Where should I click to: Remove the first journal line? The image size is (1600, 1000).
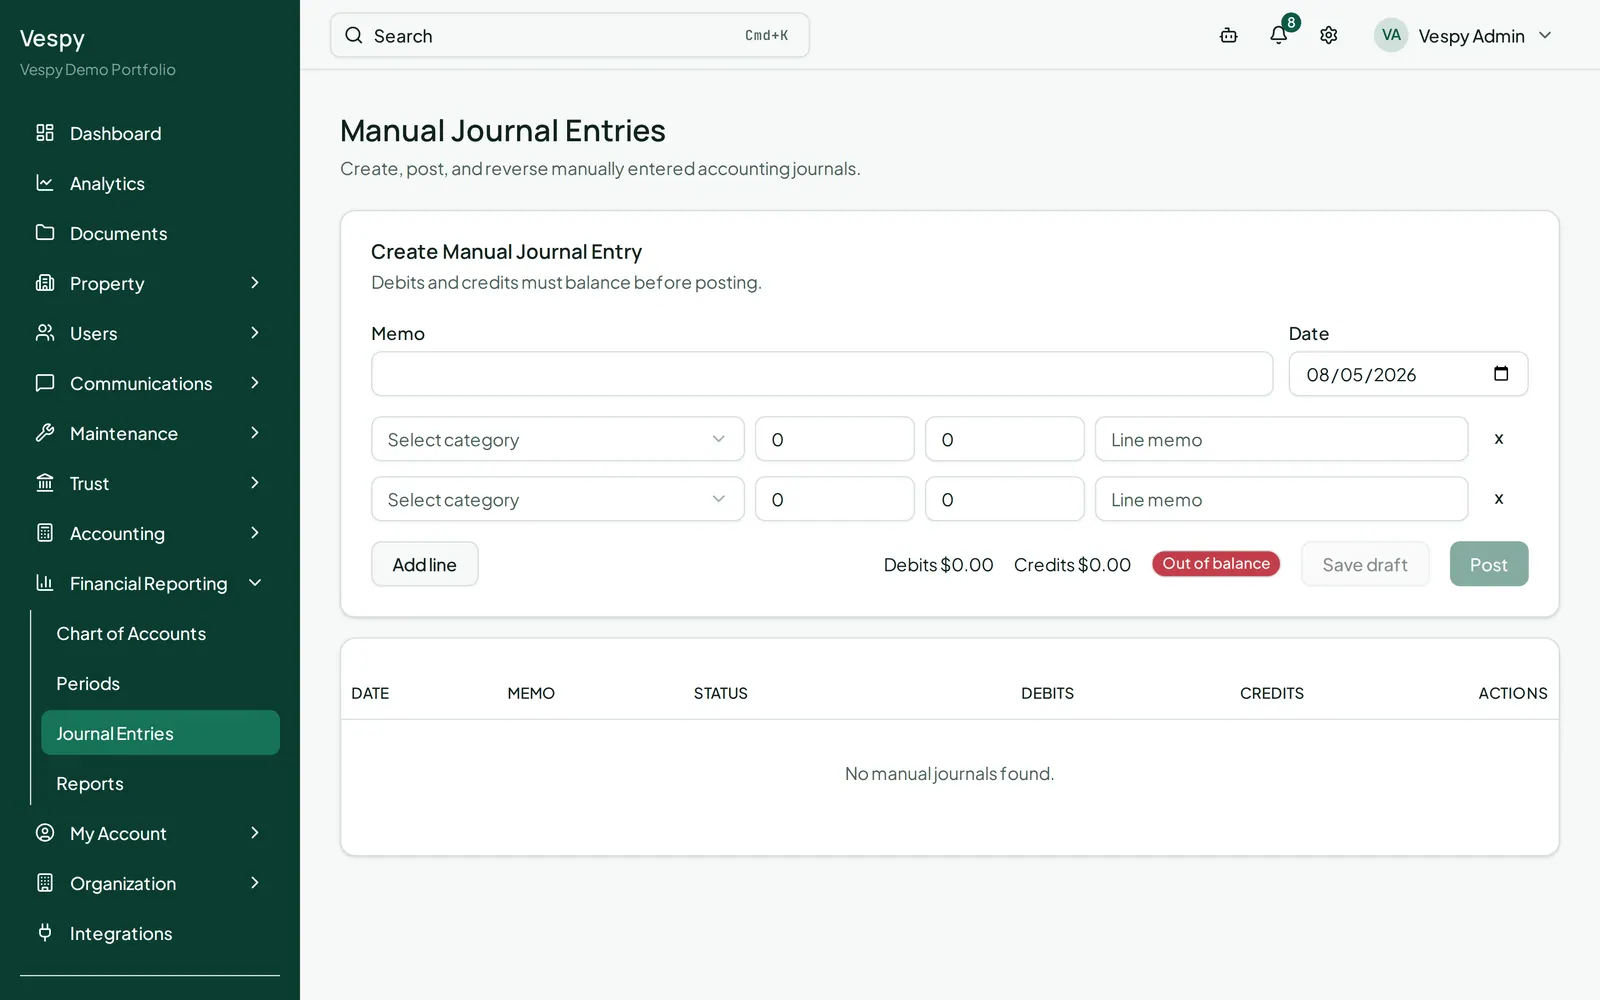pos(1499,439)
